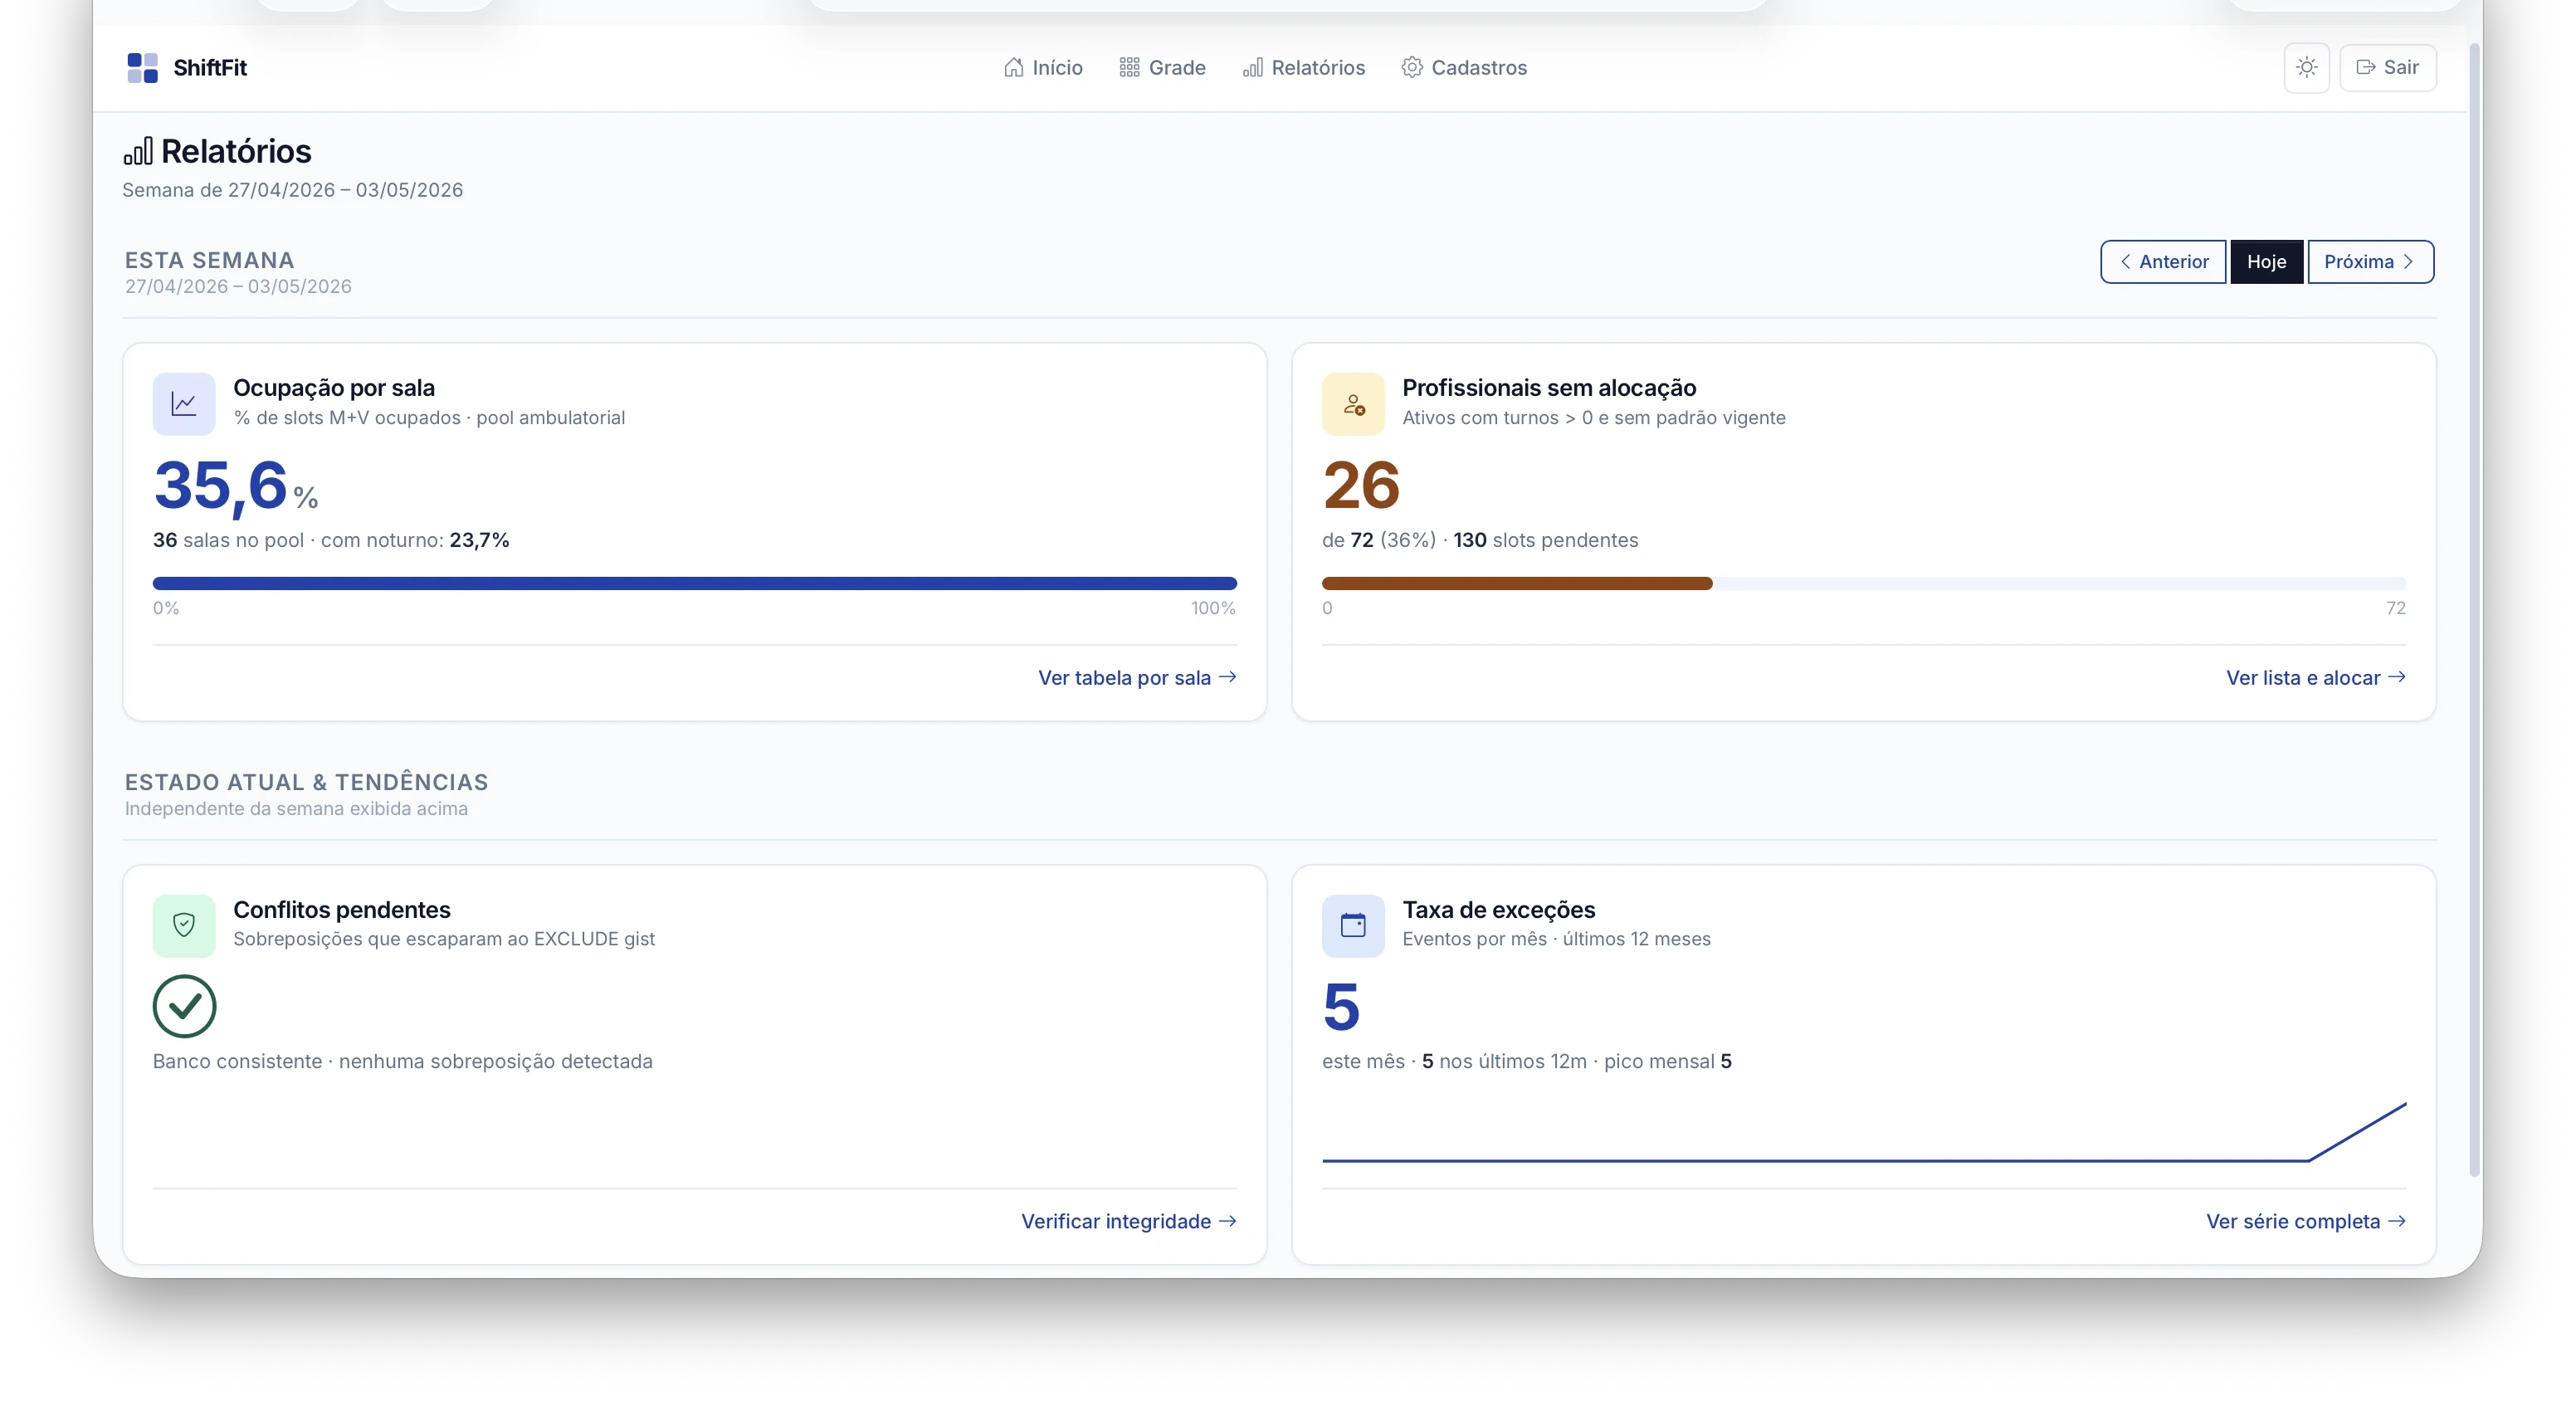Open Cadastros from the top navigation
Image resolution: width=2576 pixels, height=1401 pixels.
click(1464, 68)
